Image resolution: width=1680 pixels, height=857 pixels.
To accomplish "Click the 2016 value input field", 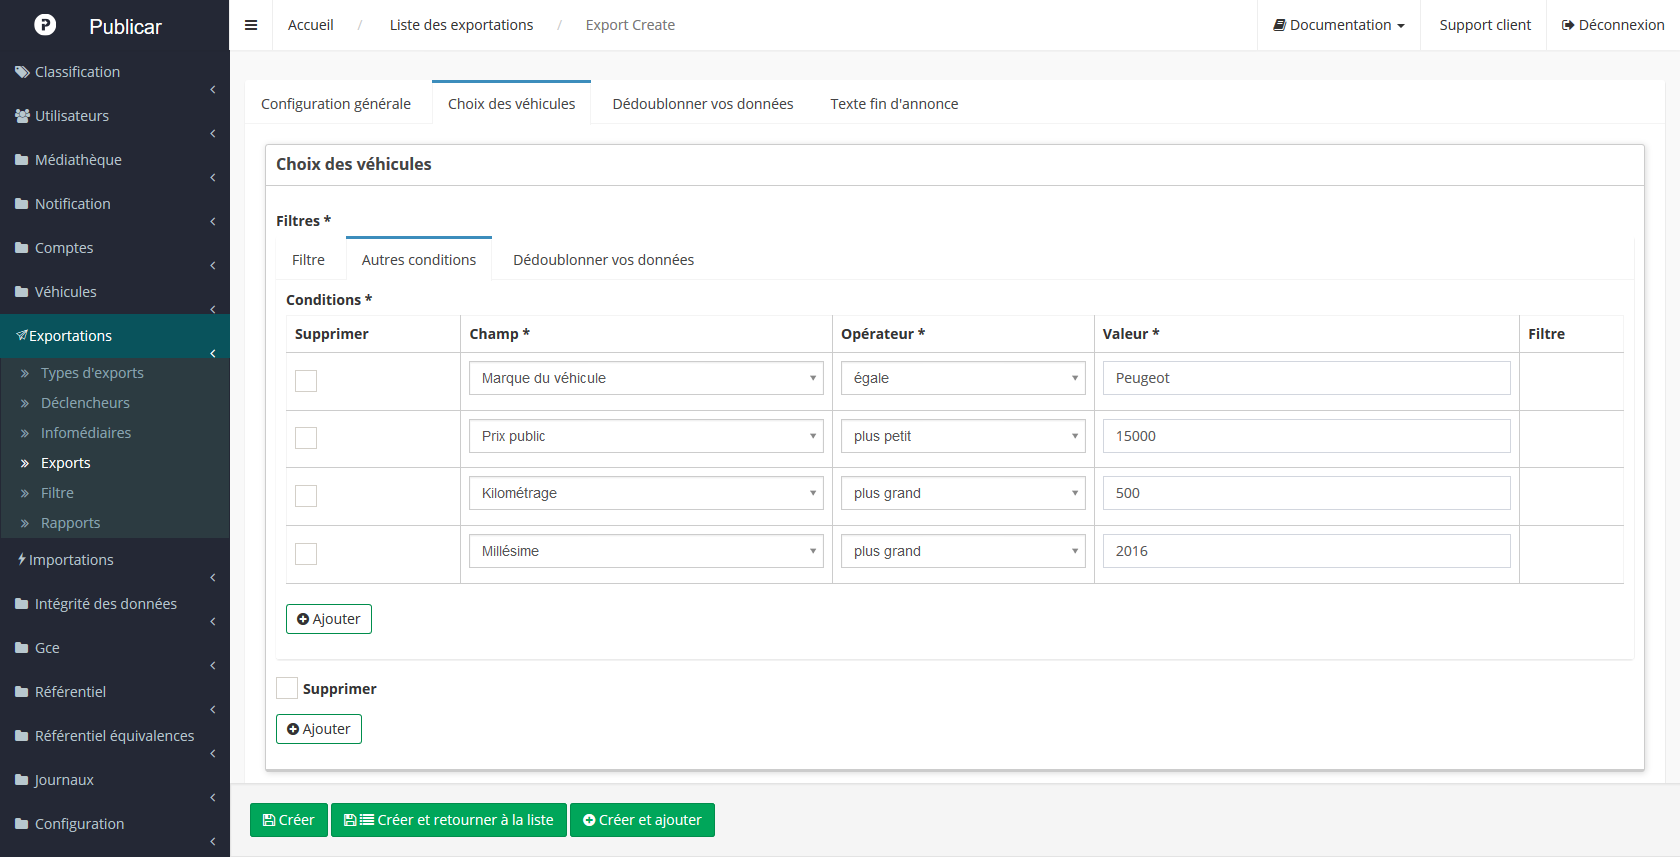I will (x=1307, y=551).
